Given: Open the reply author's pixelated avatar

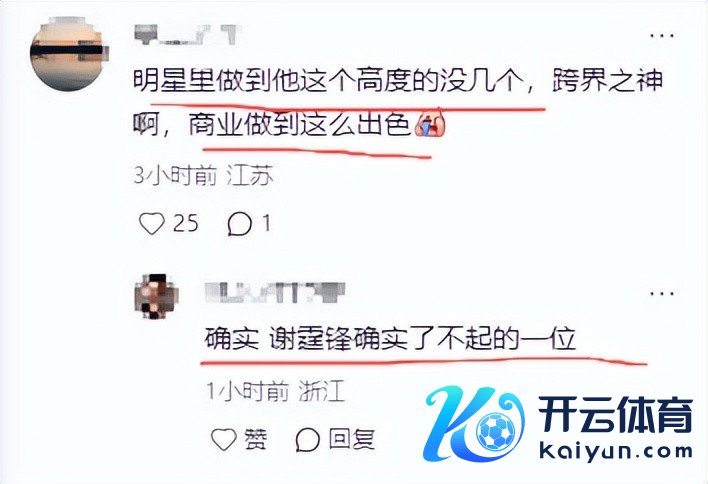Looking at the screenshot, I should (x=157, y=296).
